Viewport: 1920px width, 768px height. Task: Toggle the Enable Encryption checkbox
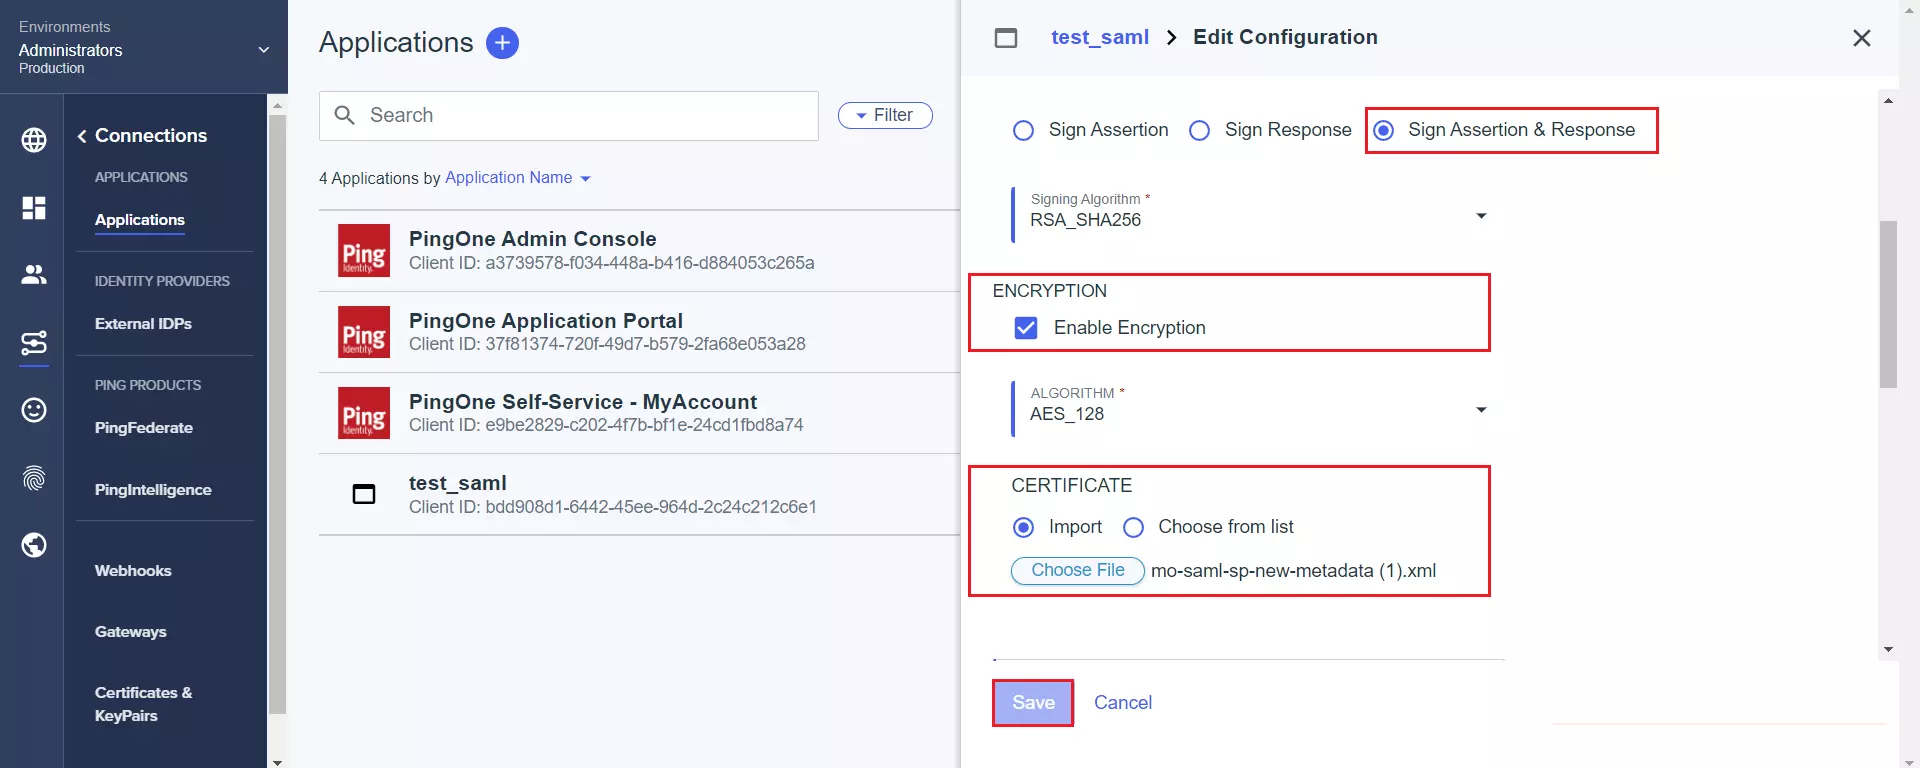pyautogui.click(x=1026, y=328)
